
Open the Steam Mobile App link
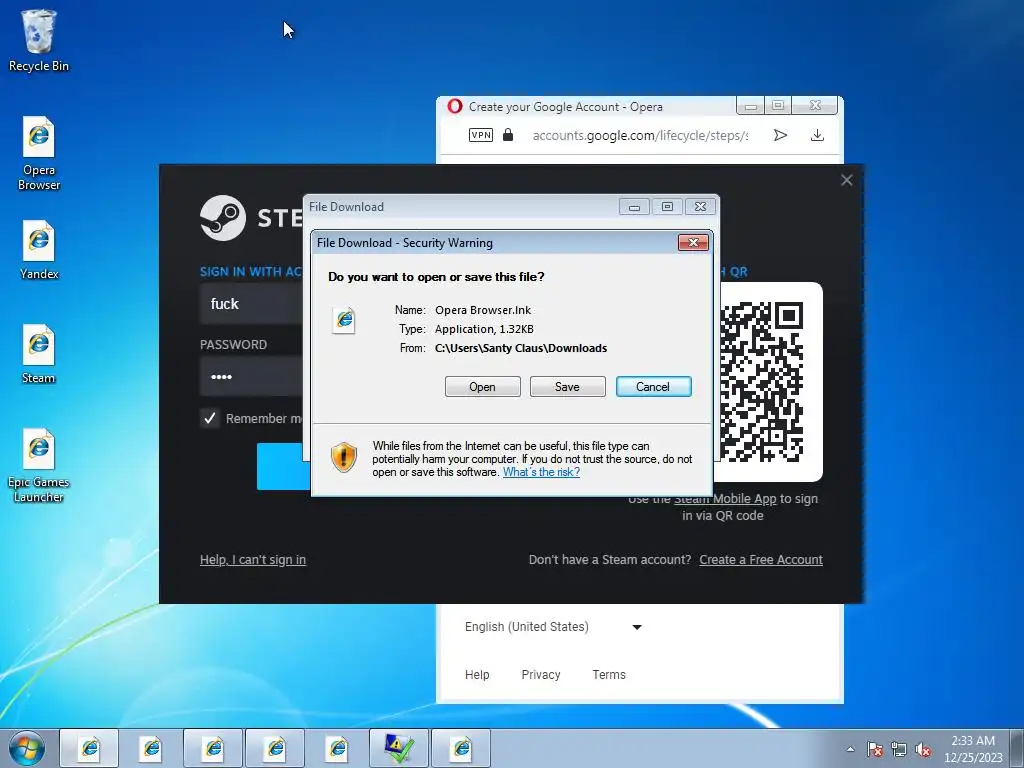click(725, 499)
